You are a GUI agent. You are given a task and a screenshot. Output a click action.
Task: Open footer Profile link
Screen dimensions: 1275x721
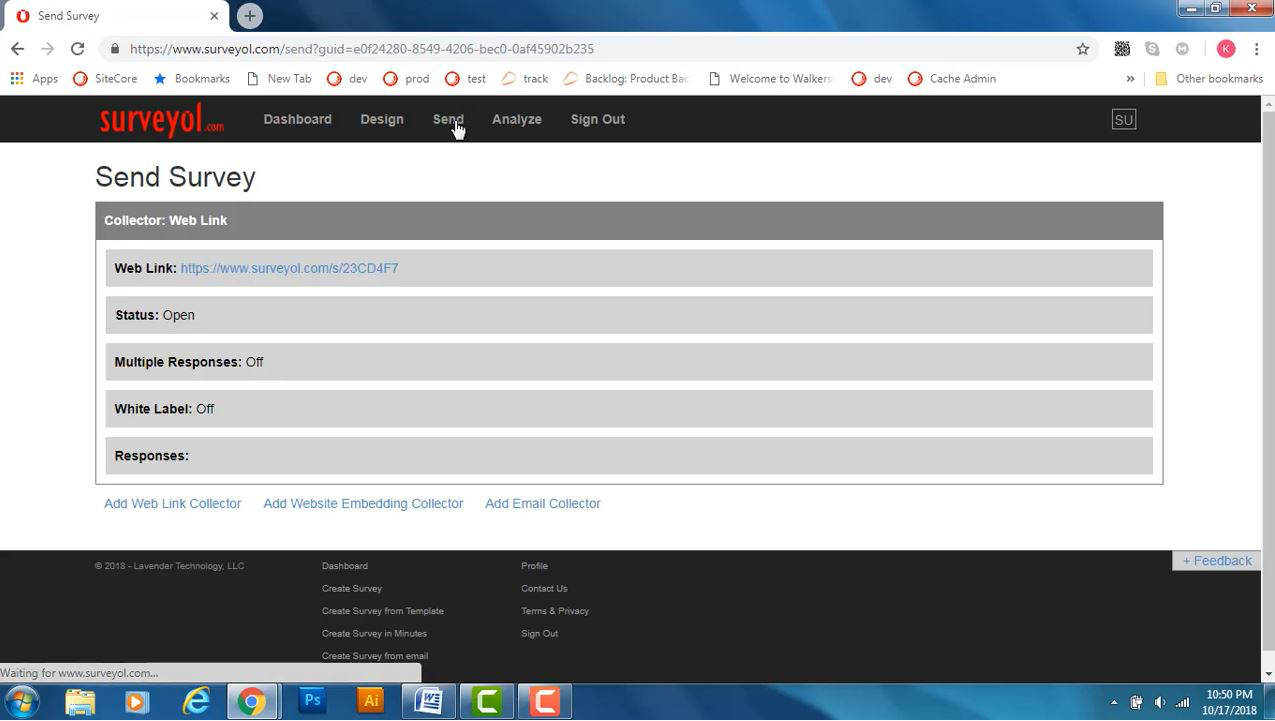(534, 566)
